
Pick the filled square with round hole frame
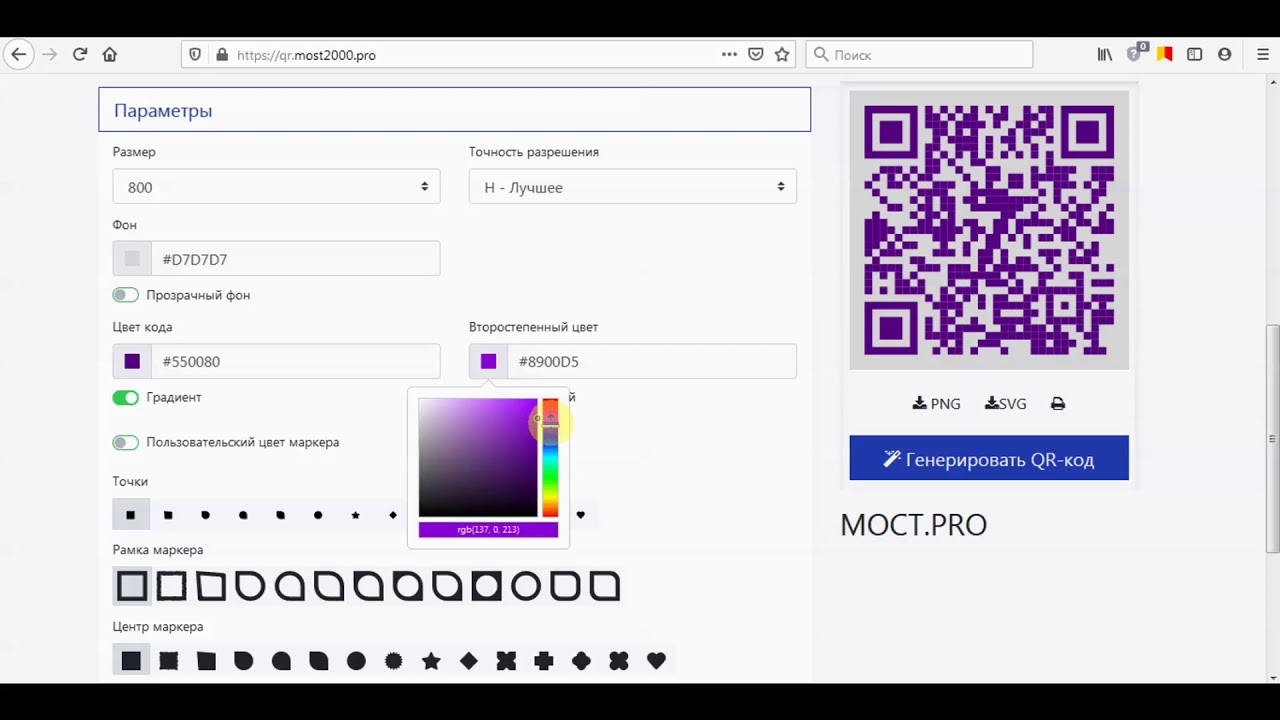(x=486, y=586)
